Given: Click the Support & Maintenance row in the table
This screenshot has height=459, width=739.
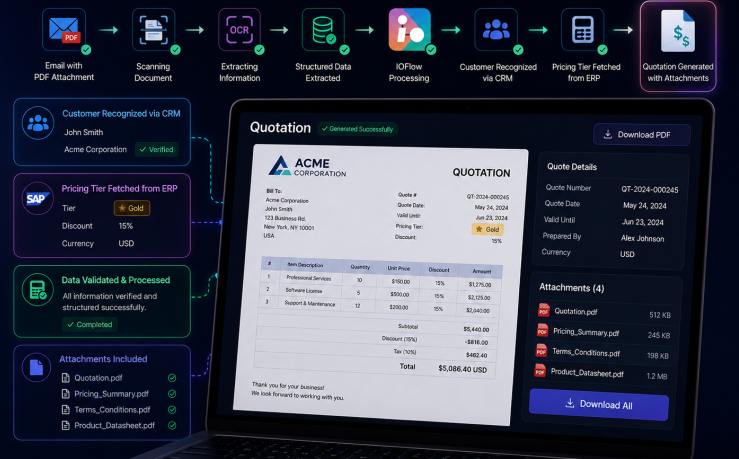Looking at the screenshot, I should 379,306.
